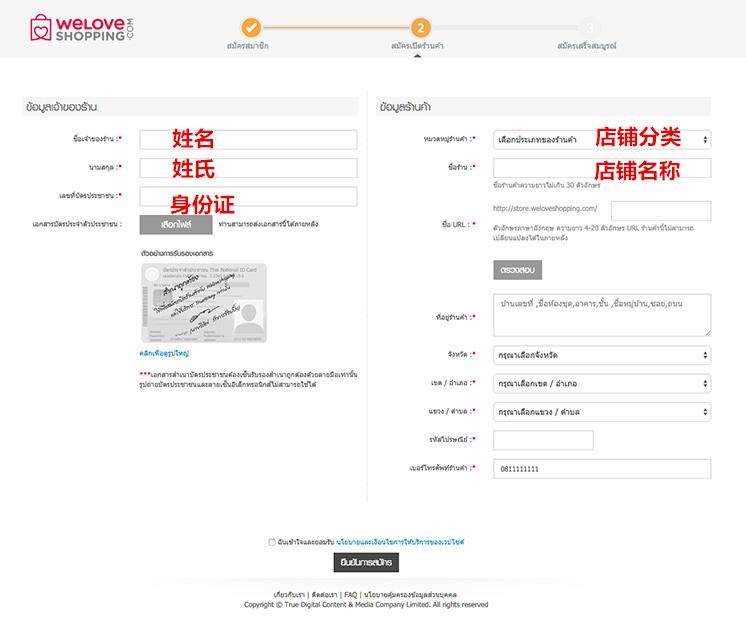Image resolution: width=746 pixels, height=621 pixels.
Task: Open the district selection dropdown
Action: [602, 384]
